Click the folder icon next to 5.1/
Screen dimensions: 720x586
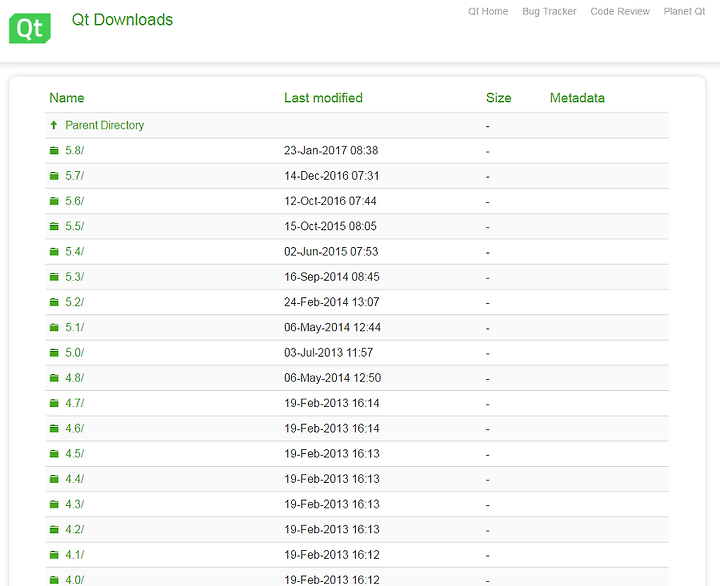click(x=54, y=327)
